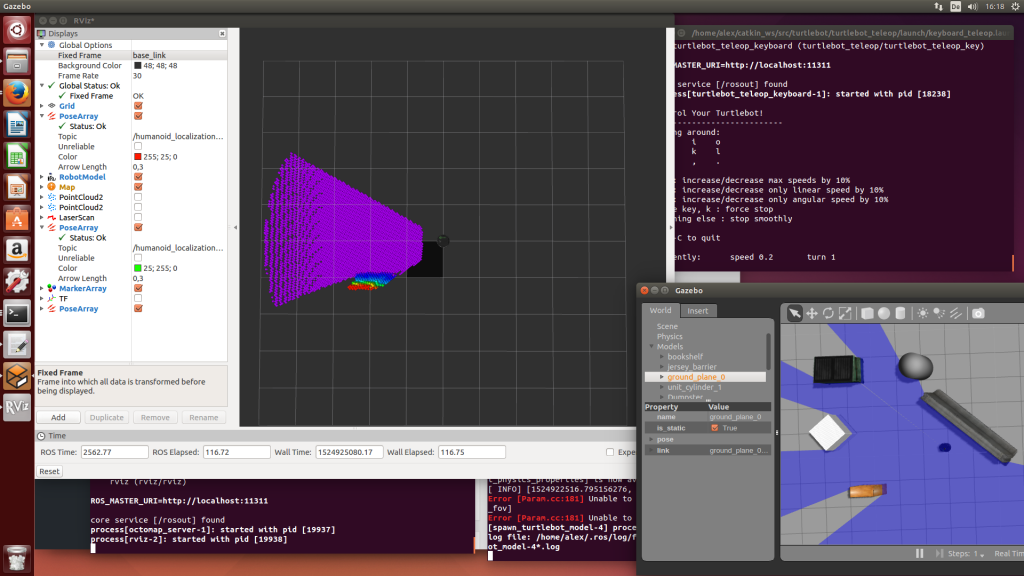Screen dimensions: 1024x576
Task: Expand the jersey_barrier model in Gazebo
Action: 662,367
